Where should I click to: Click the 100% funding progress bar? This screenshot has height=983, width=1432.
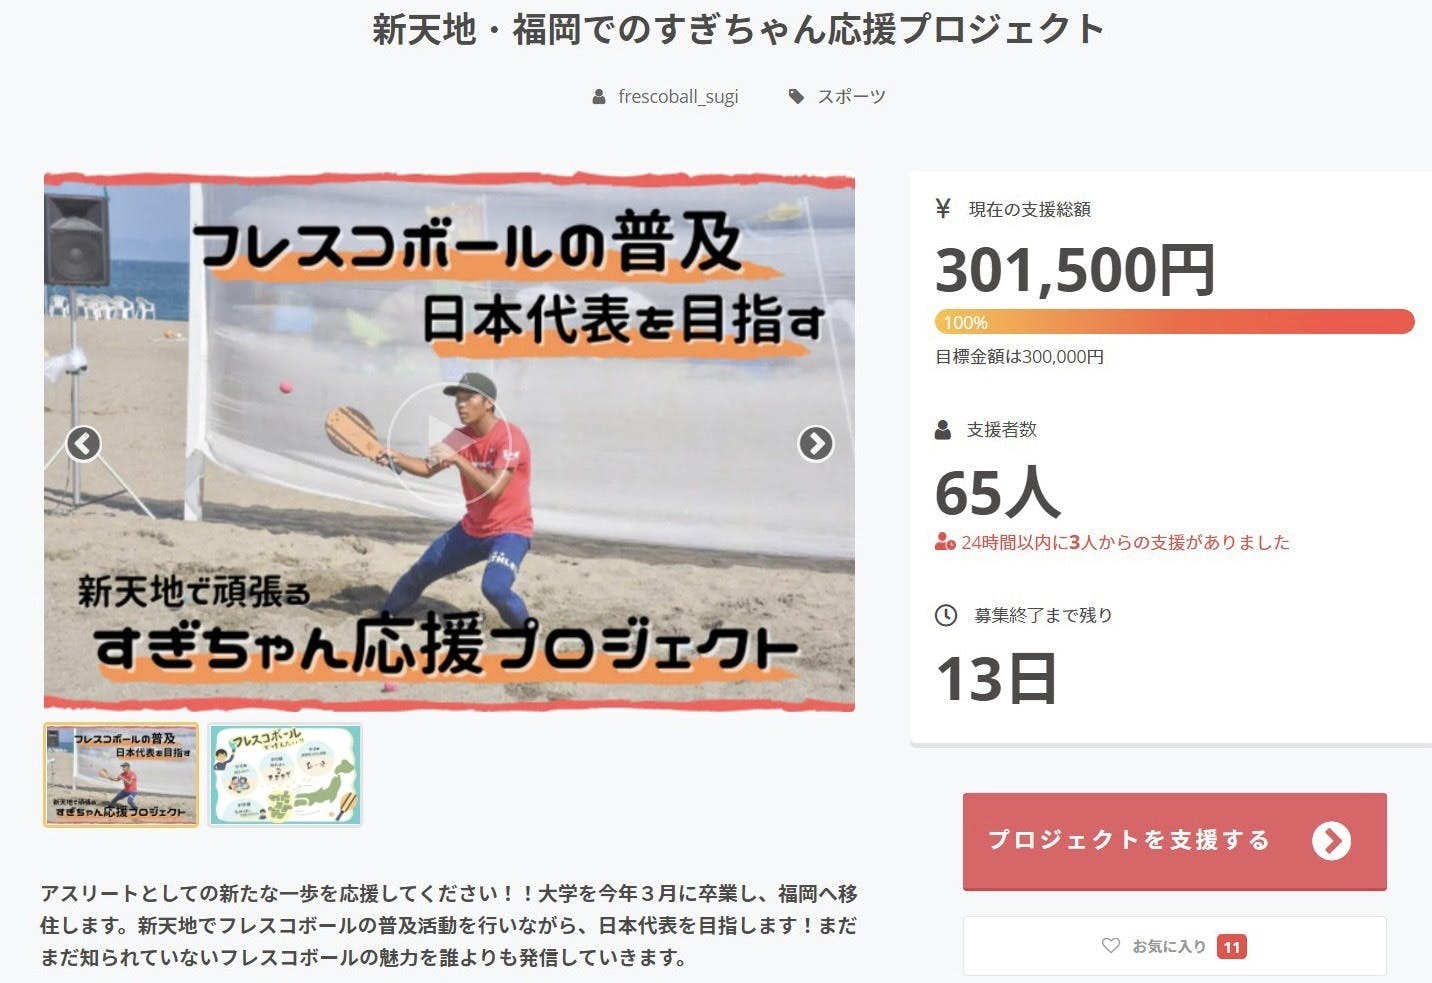(x=1174, y=322)
